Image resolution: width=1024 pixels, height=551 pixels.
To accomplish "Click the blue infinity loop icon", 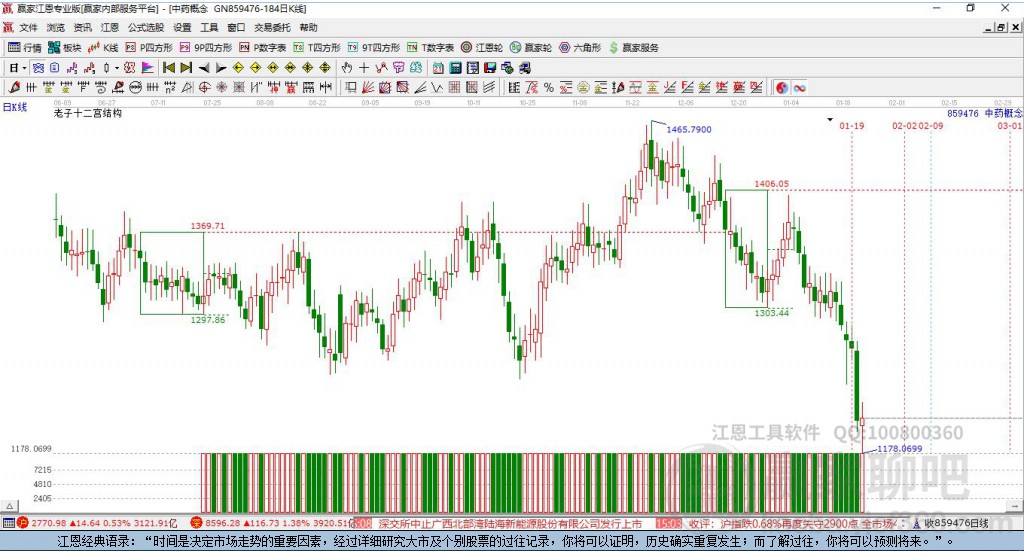I will 800,88.
